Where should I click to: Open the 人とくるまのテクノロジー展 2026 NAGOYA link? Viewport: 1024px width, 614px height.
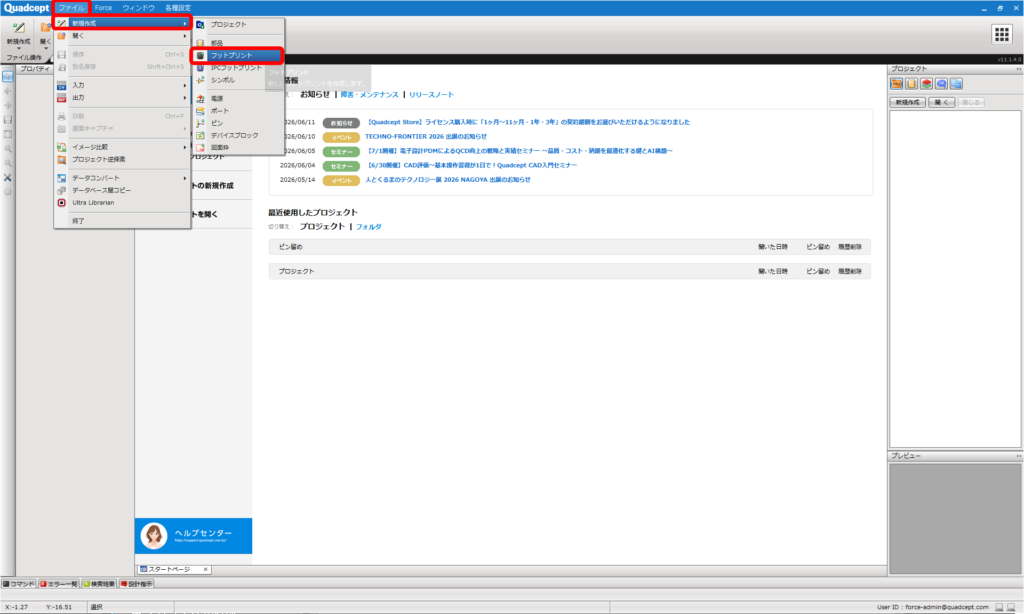(448, 180)
